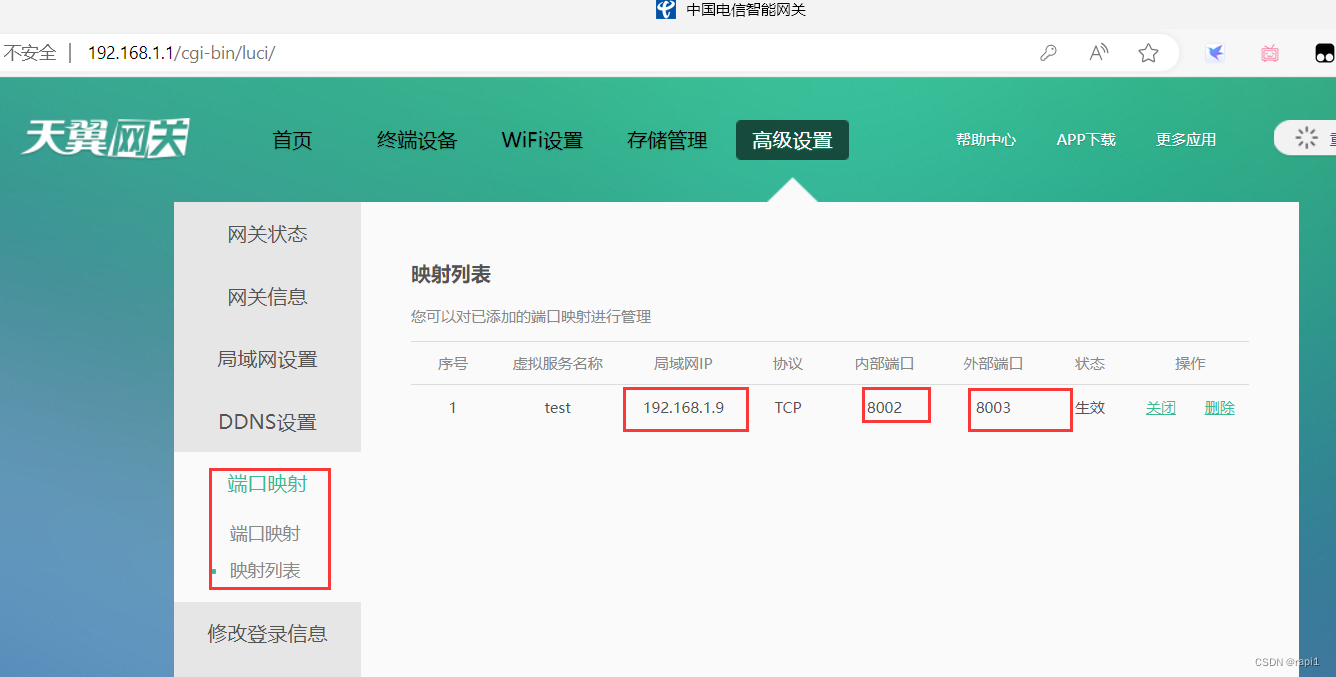
Task: Click the loading spinner icon
Action: [x=1307, y=138]
